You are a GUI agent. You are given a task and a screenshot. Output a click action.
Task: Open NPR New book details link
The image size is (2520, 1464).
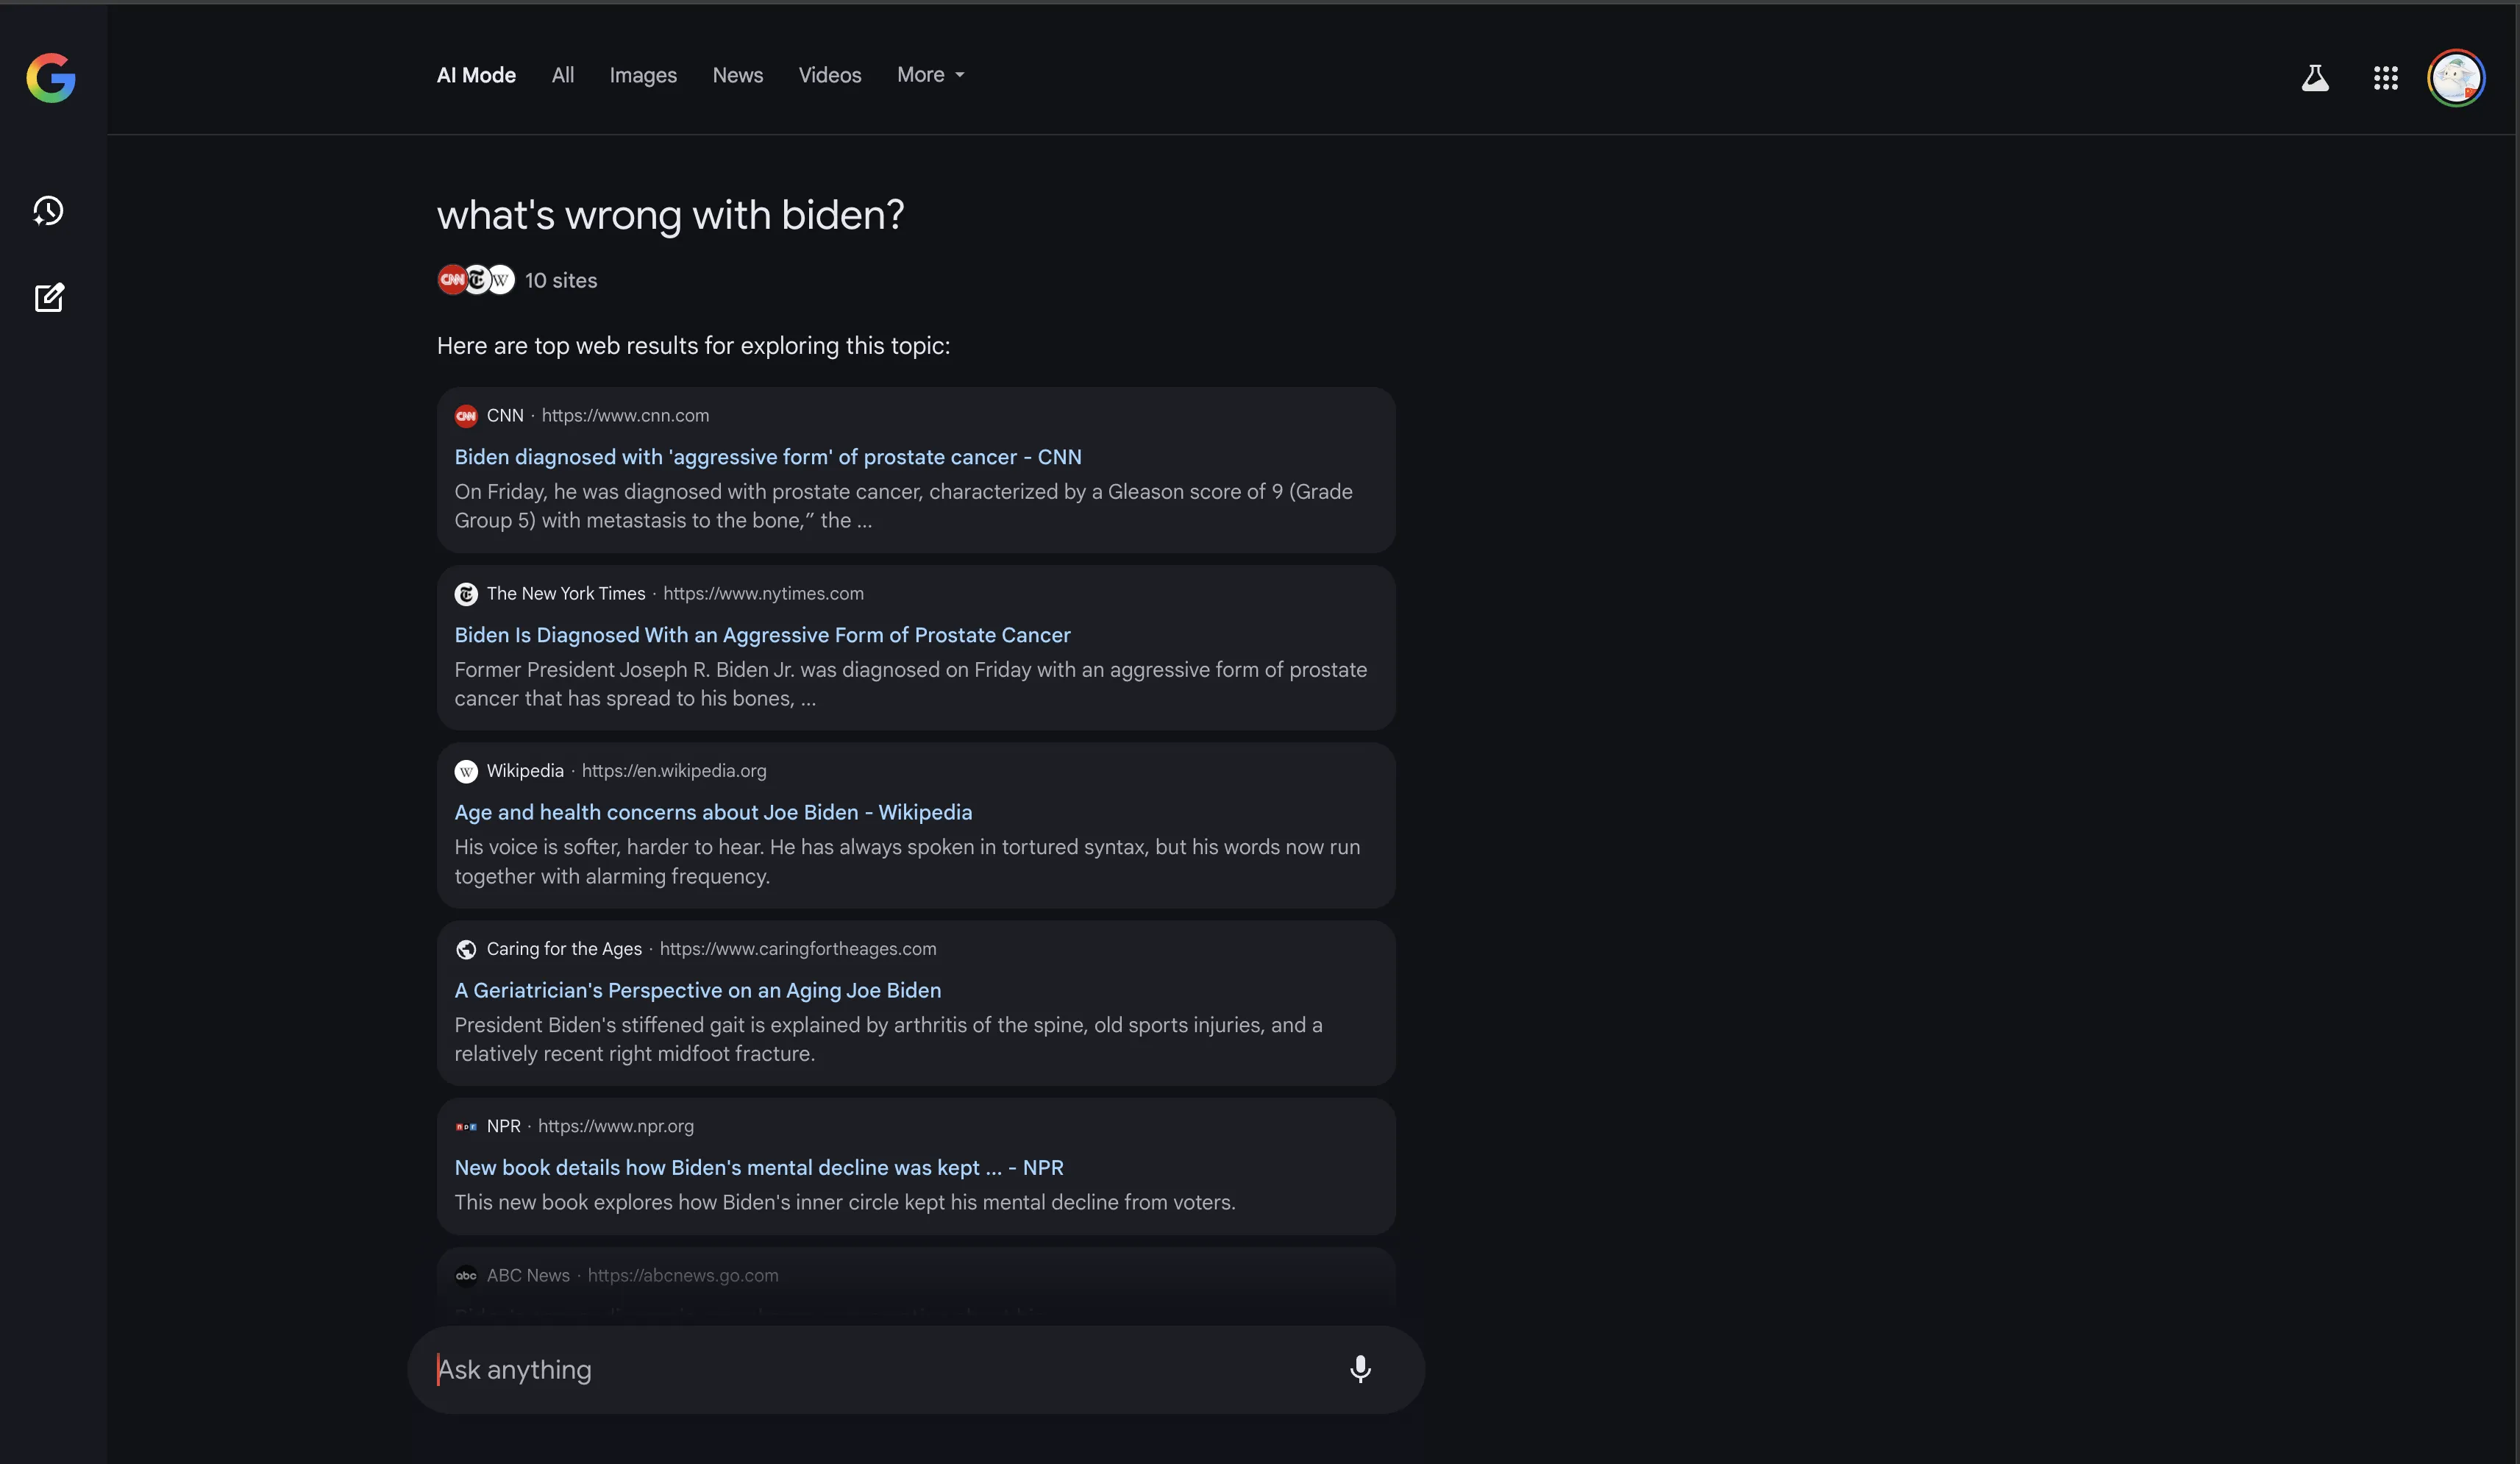(x=759, y=1167)
